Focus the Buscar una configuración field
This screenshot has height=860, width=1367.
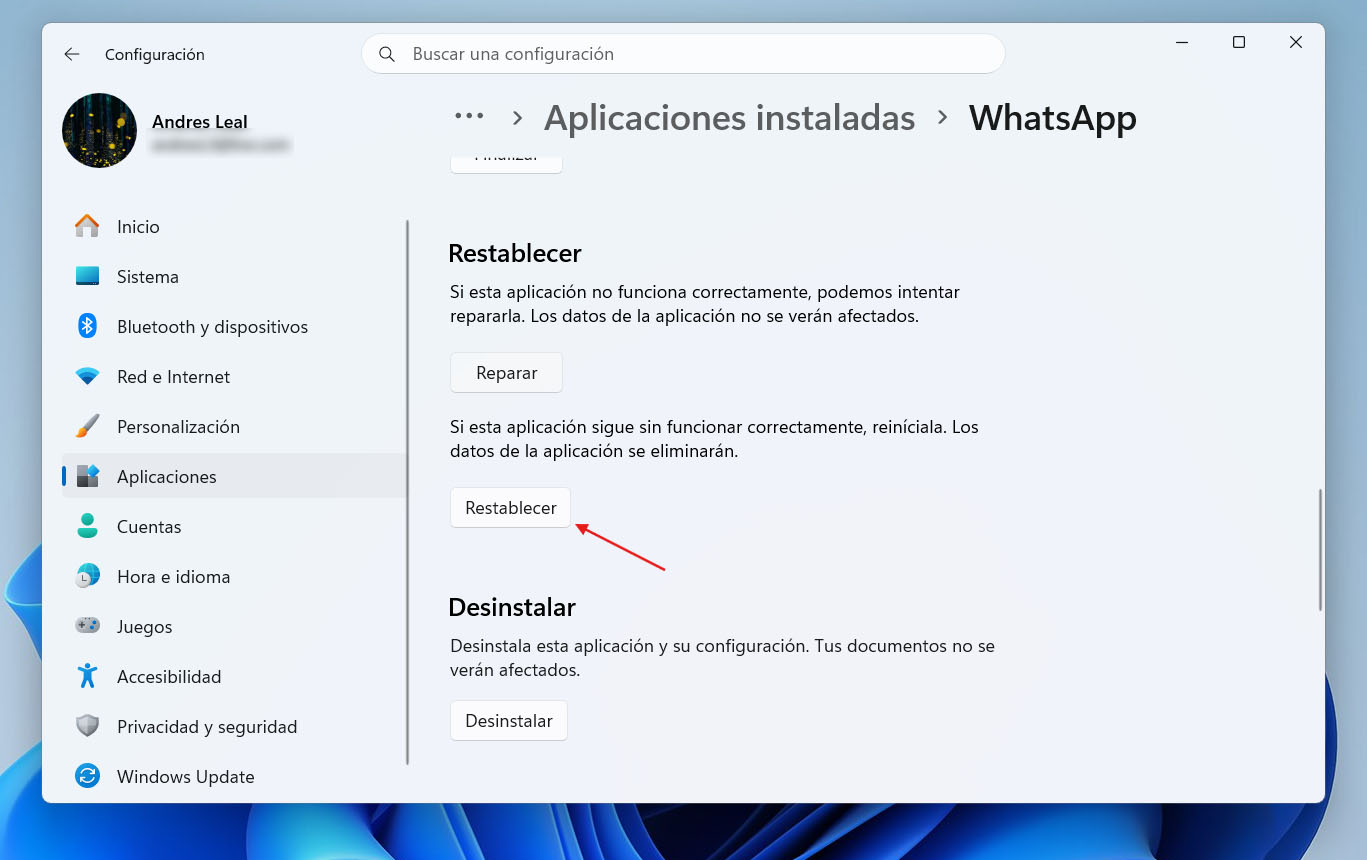[x=683, y=54]
